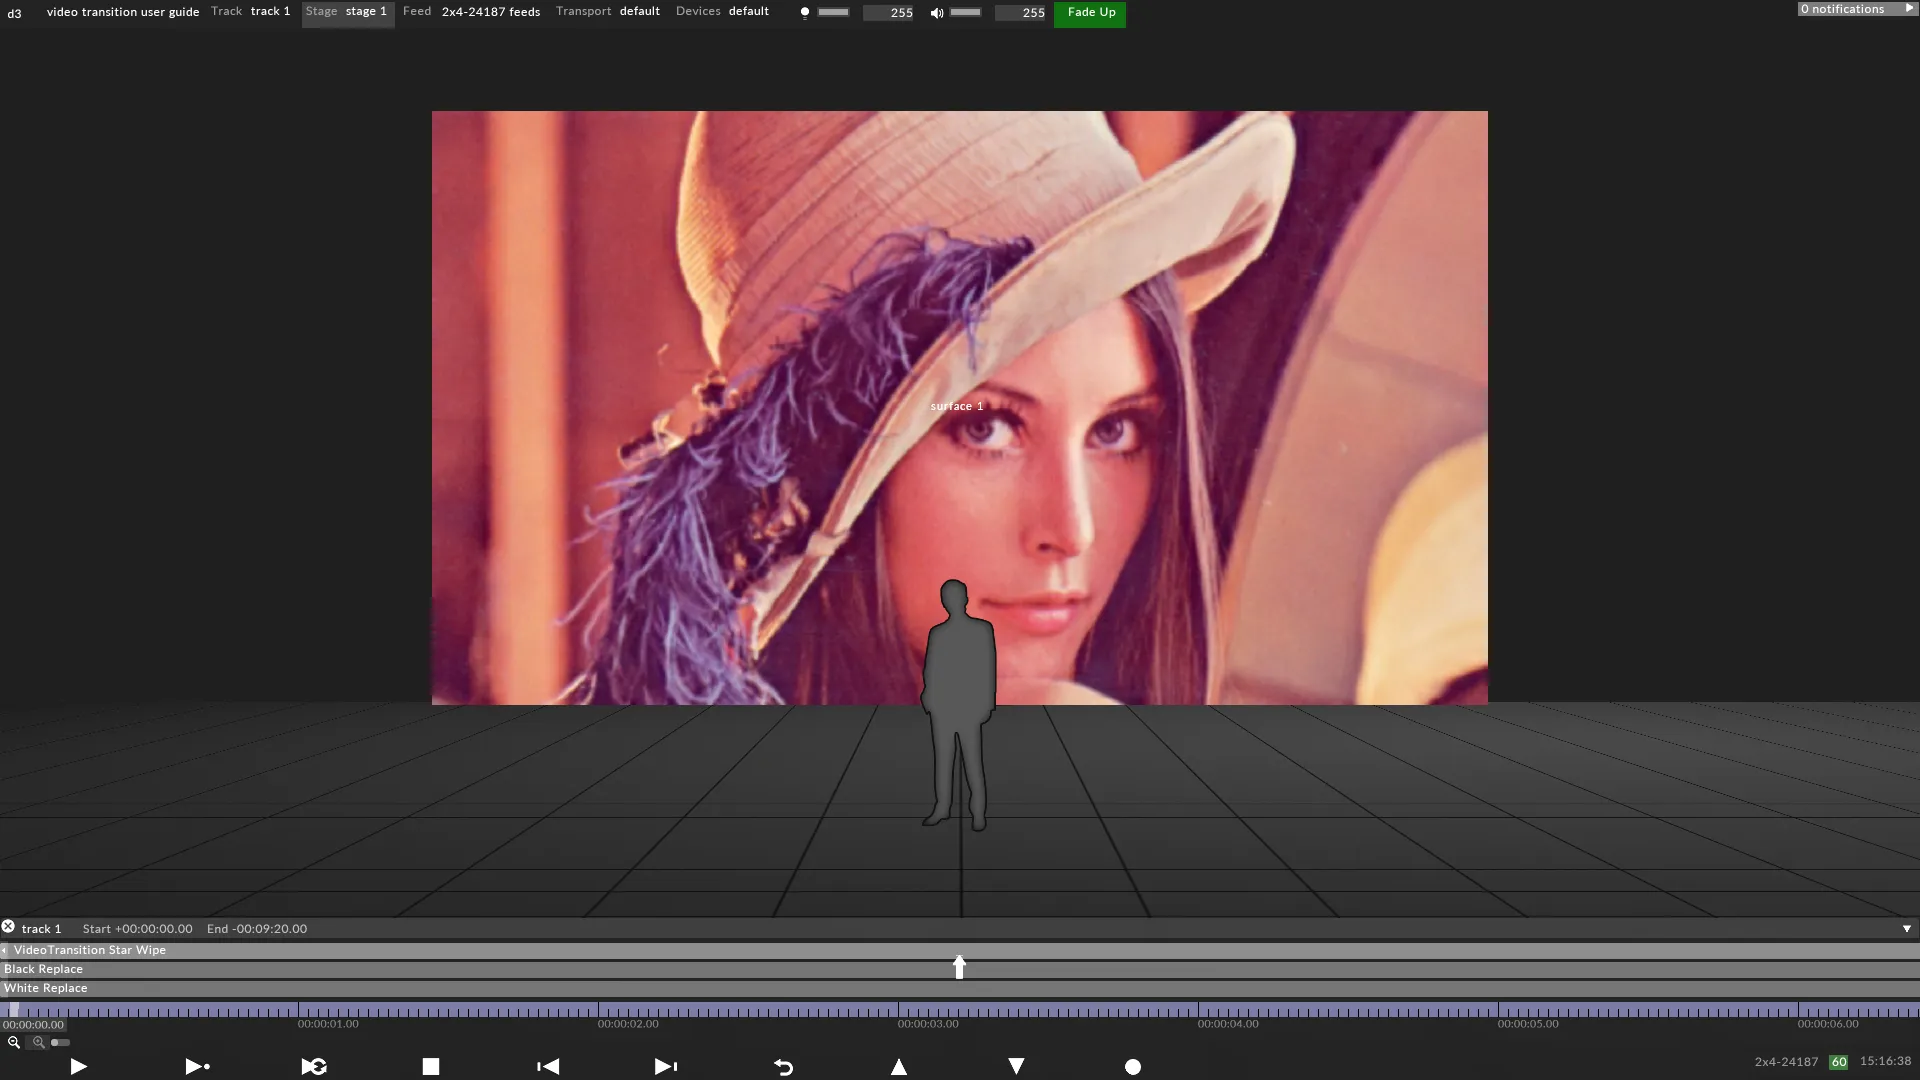Click the Fade Up button
This screenshot has width=1920, height=1080.
1089,13
